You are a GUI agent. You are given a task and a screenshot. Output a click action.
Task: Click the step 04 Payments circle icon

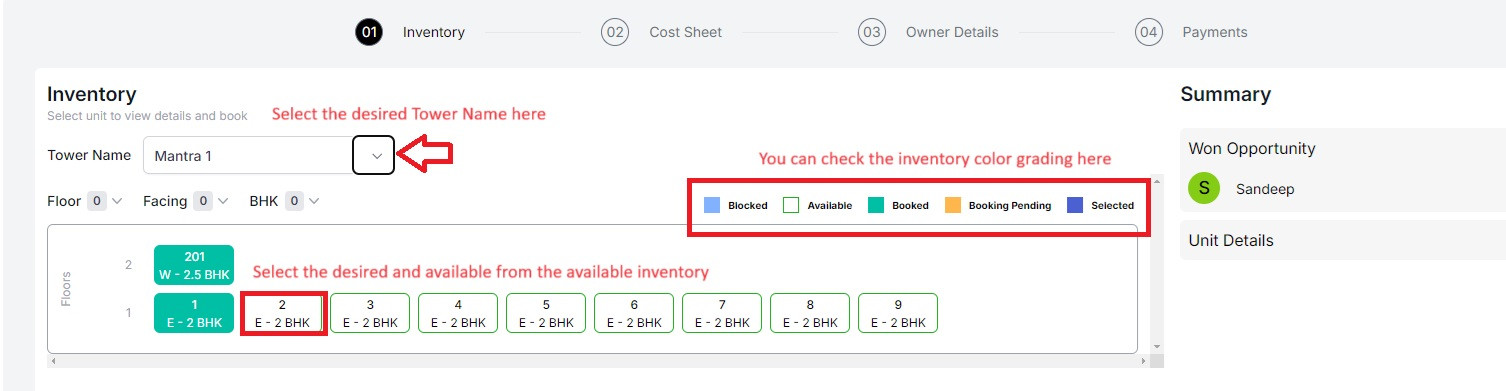tap(1149, 32)
